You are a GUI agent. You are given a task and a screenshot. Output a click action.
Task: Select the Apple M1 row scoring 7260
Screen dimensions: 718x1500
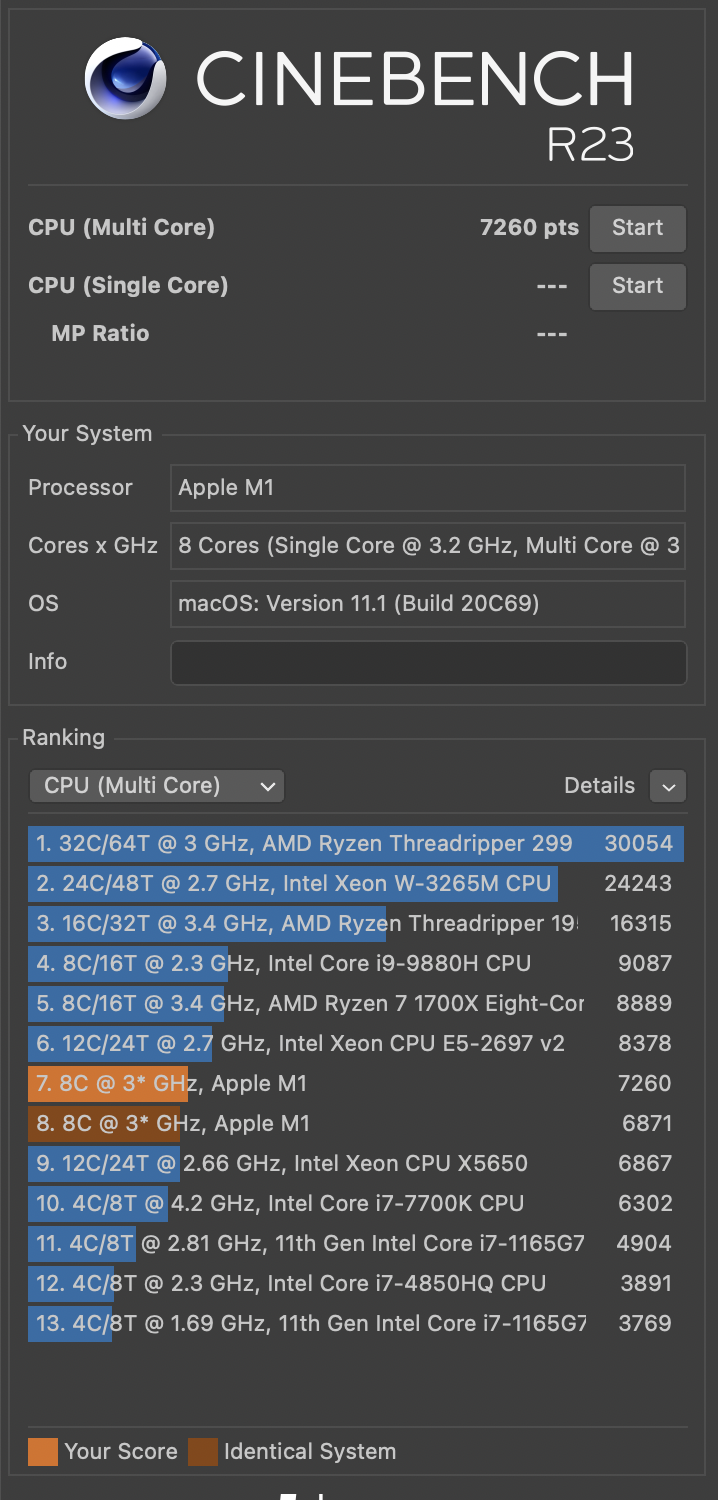[356, 1083]
